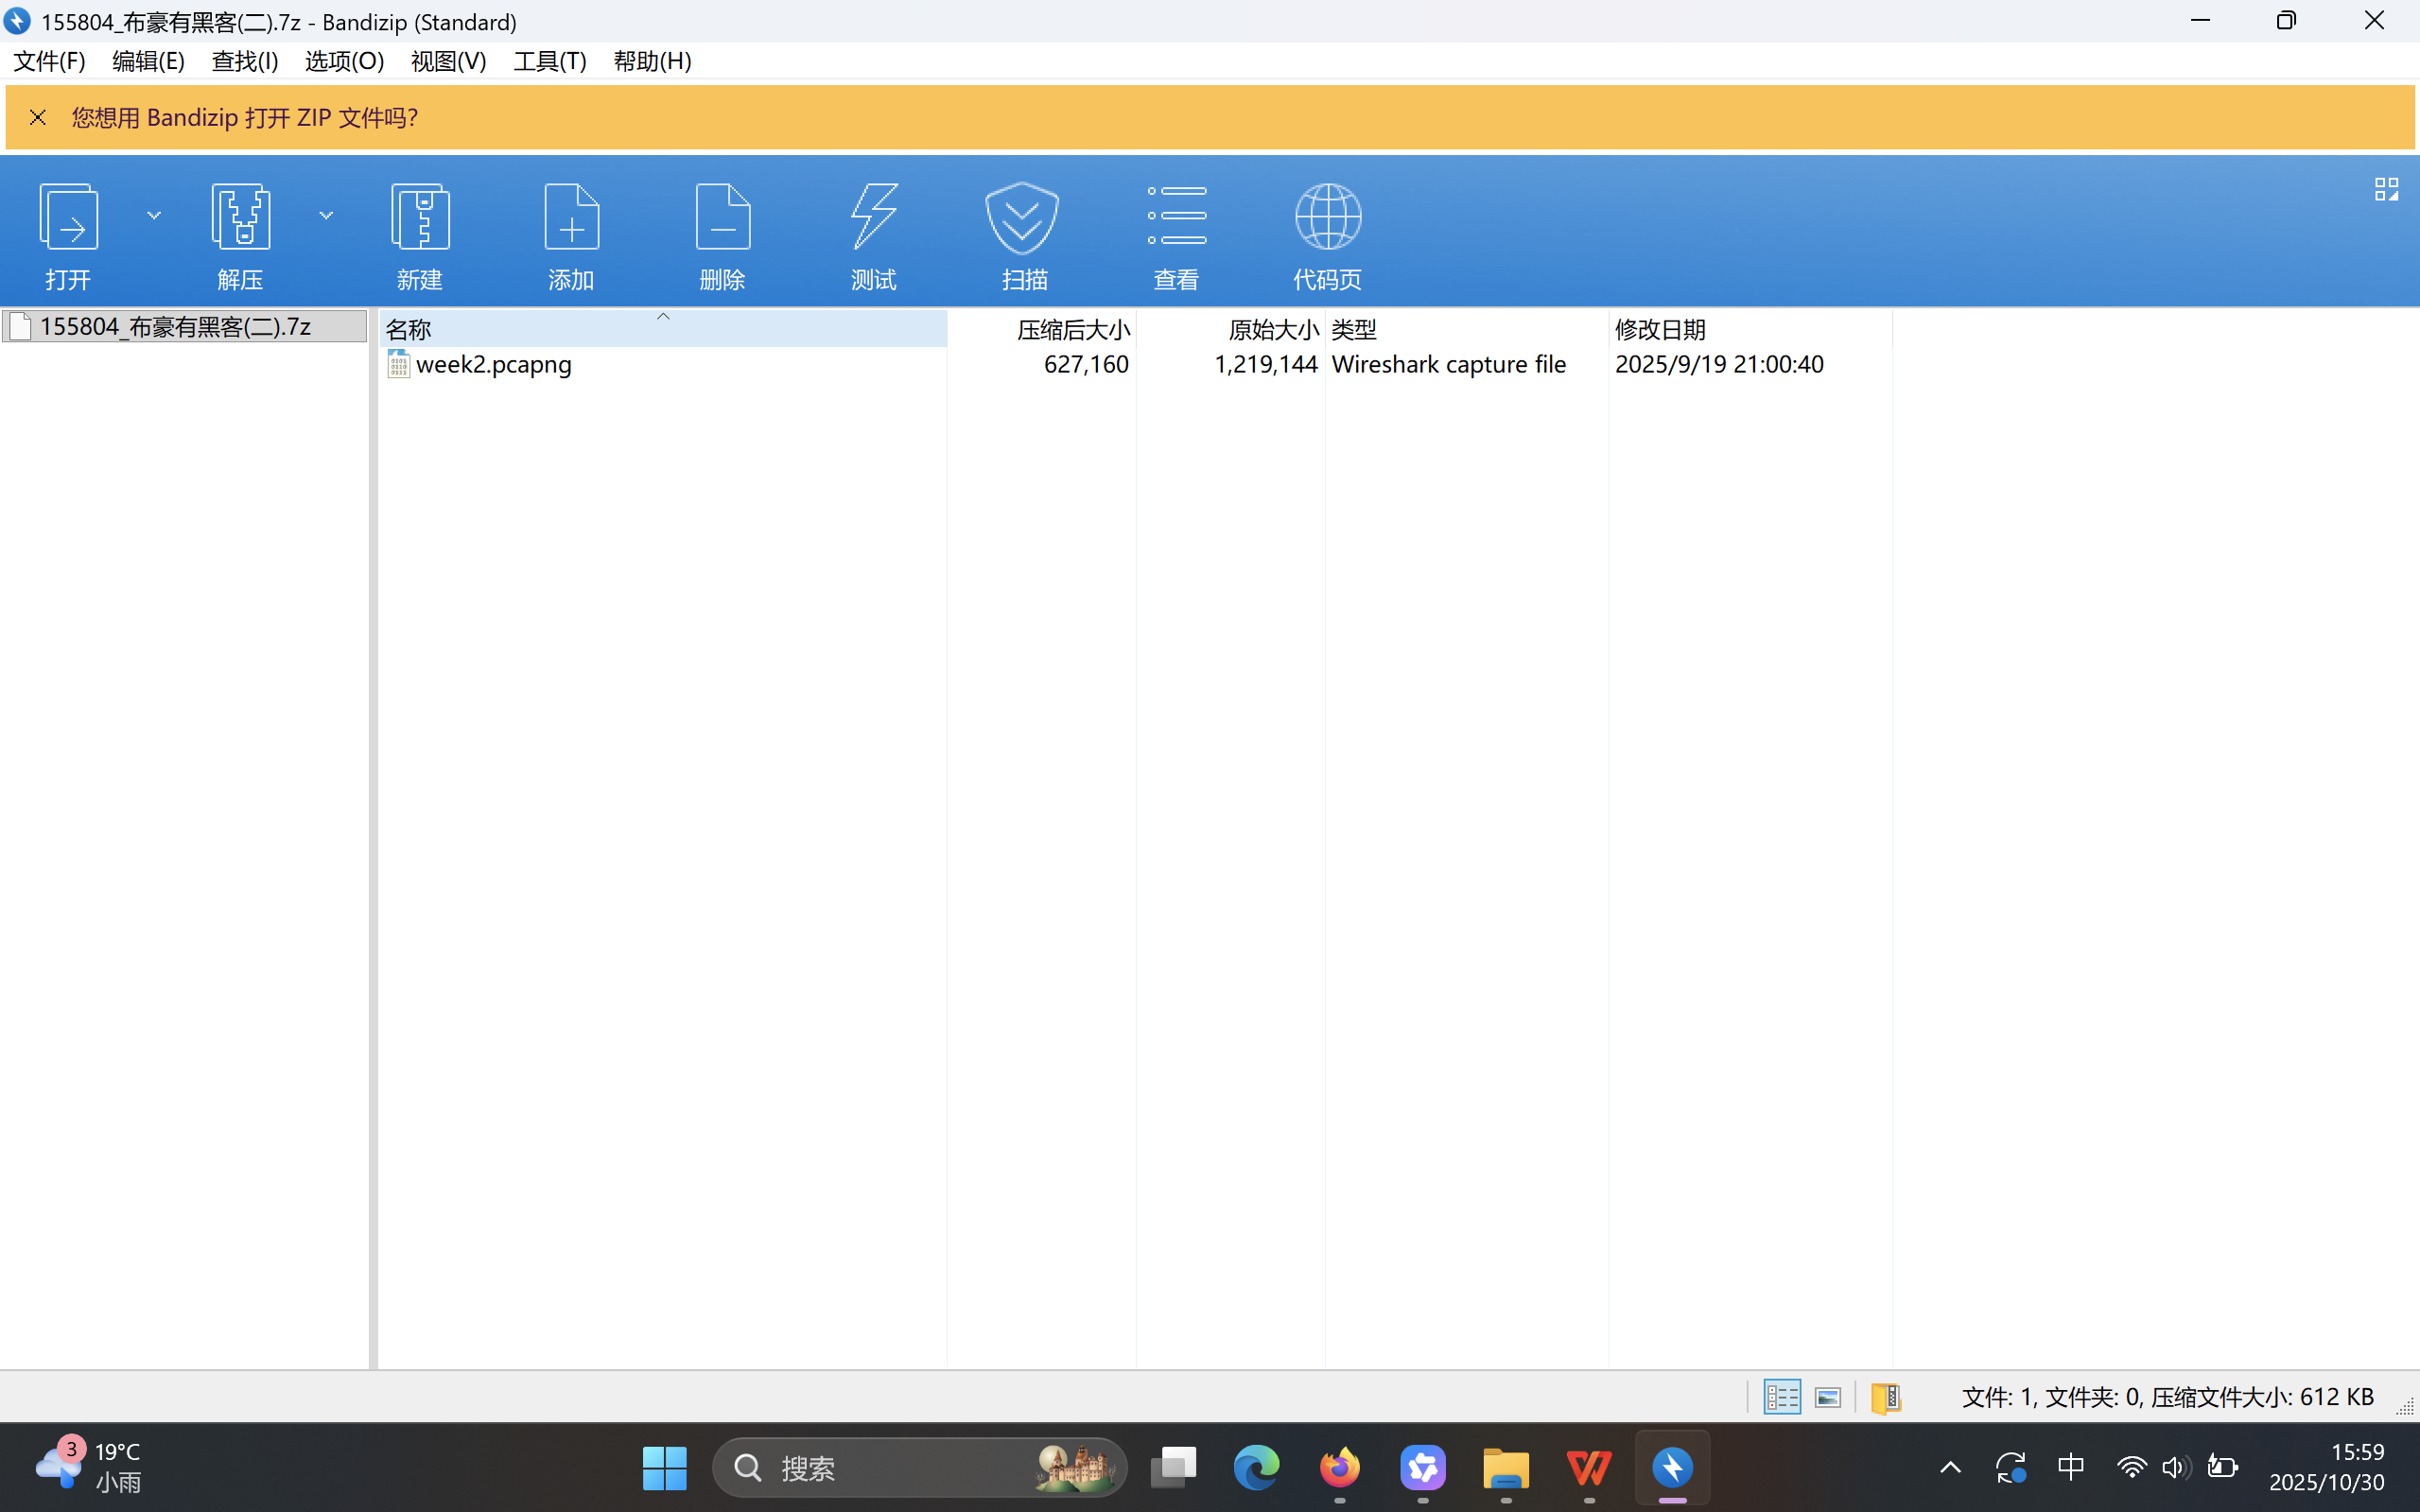Click the 添加 (Add) toolbar icon
The image size is (2420, 1512).
[571, 216]
